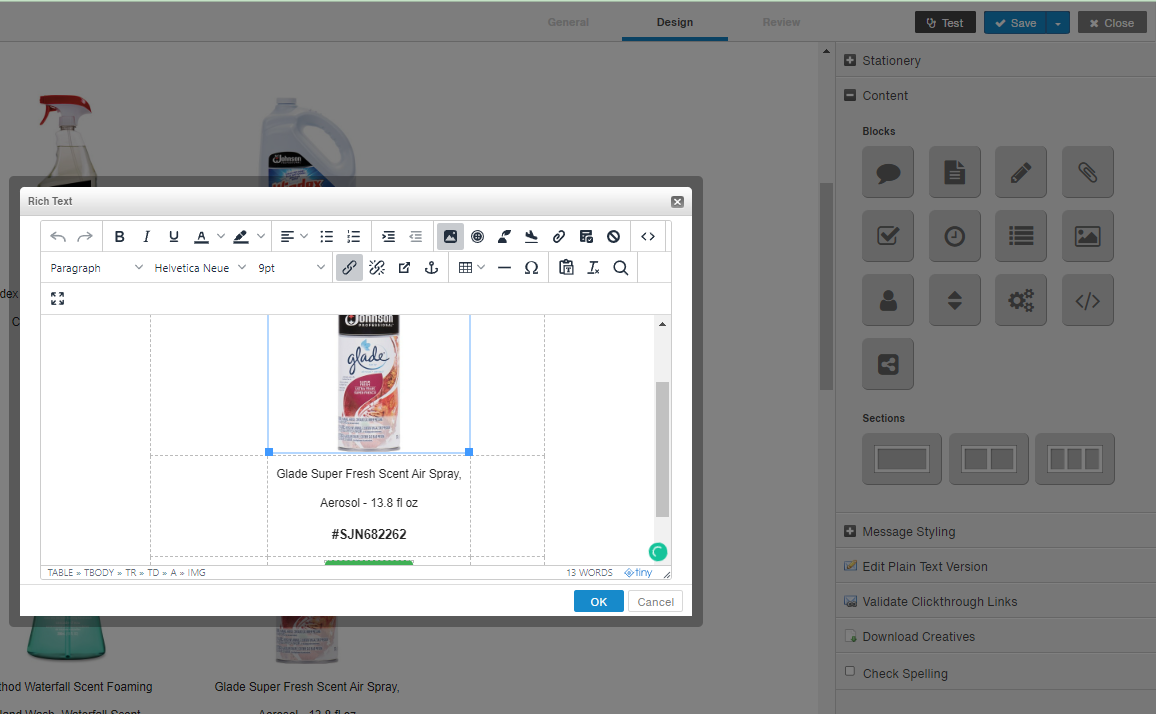Open the table dropdown menu
The image size is (1156, 714).
coord(471,268)
